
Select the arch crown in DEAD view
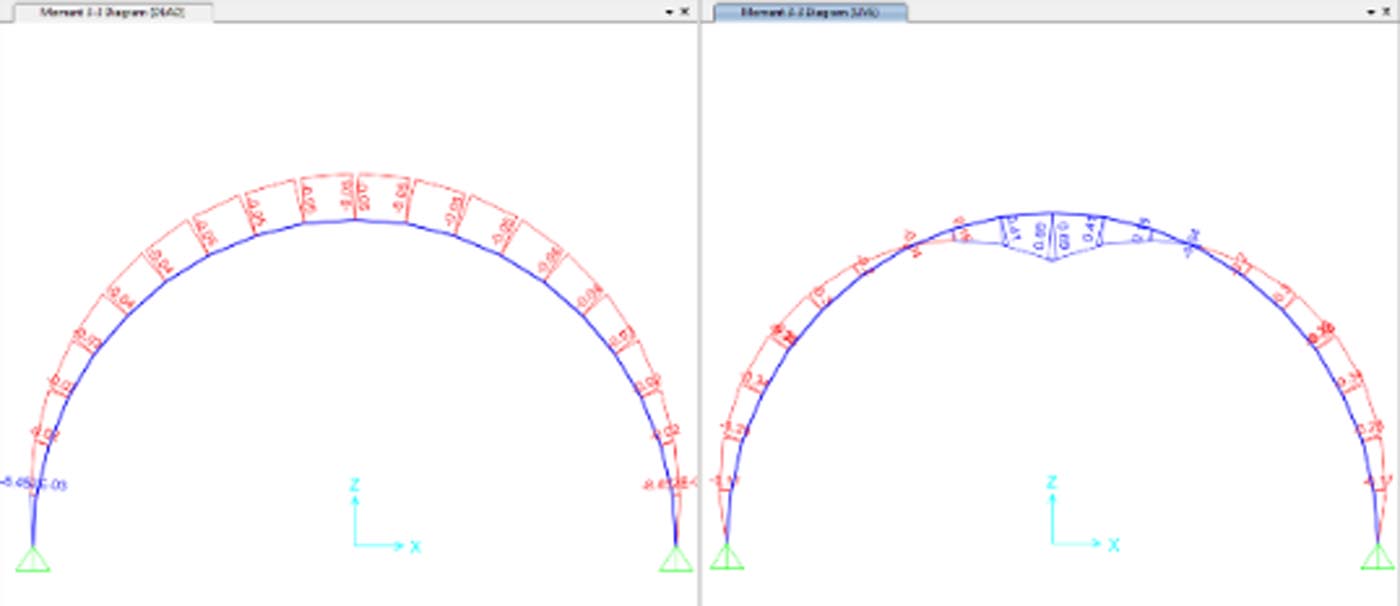[x=355, y=219]
